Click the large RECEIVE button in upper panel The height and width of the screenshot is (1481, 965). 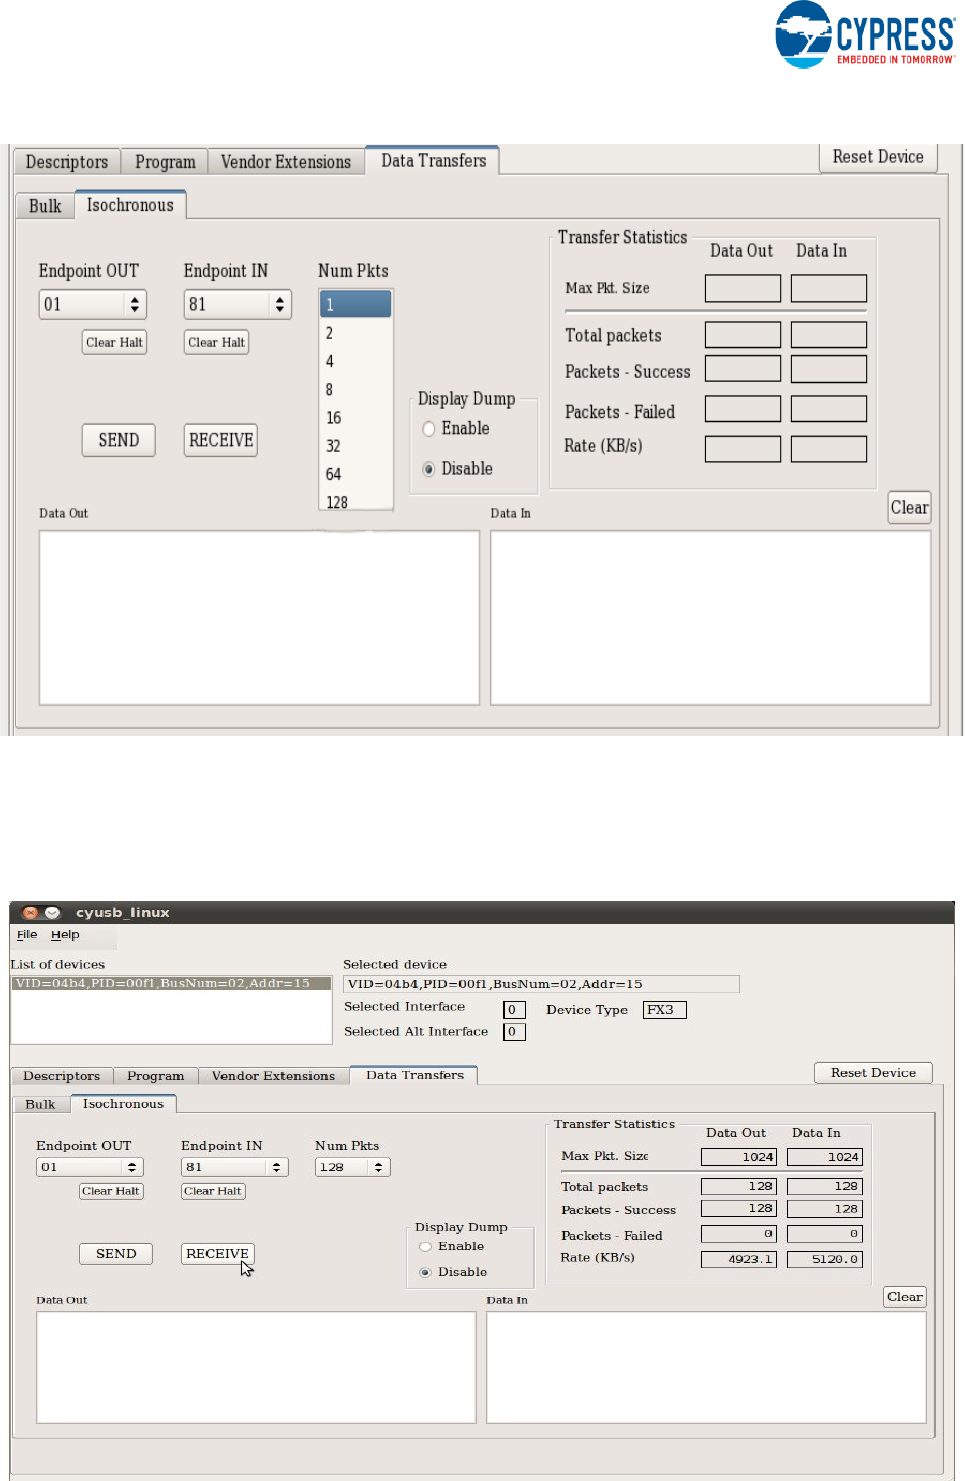click(x=221, y=440)
